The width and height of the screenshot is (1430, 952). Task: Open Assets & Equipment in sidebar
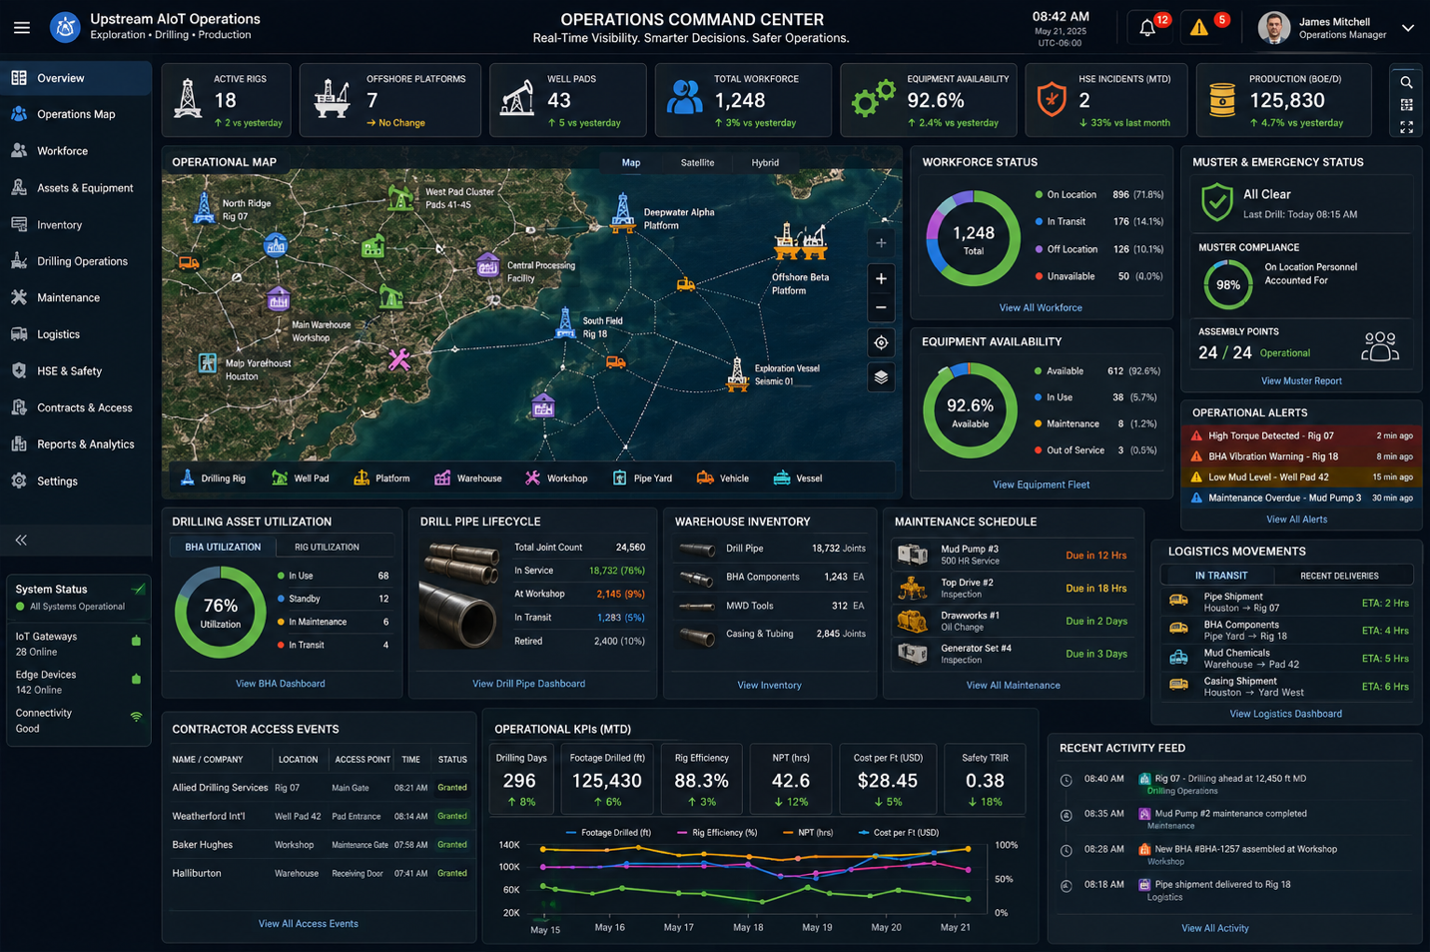coord(76,188)
